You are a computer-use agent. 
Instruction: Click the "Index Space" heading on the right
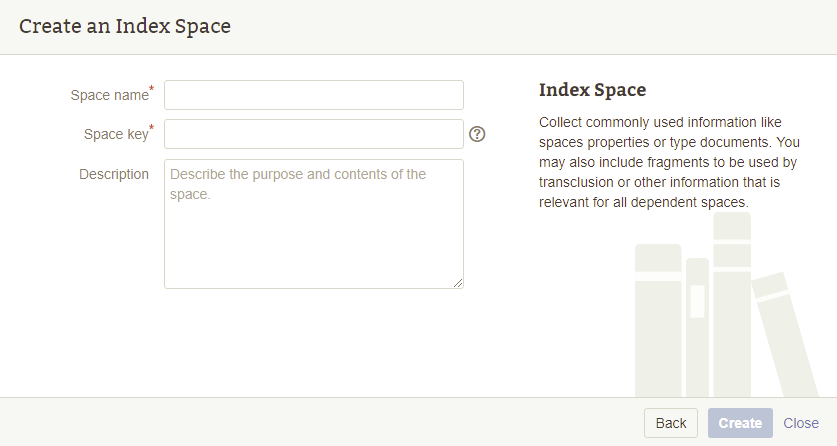(592, 90)
